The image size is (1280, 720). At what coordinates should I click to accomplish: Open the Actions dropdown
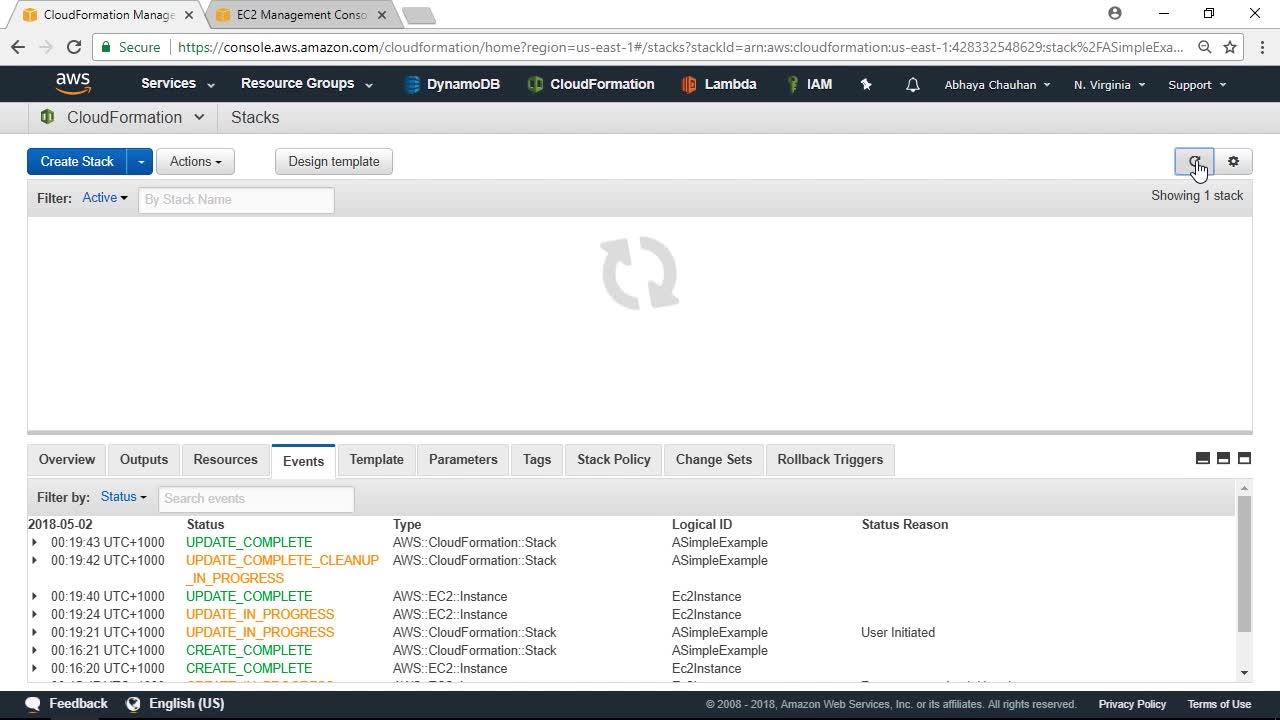[x=195, y=161]
